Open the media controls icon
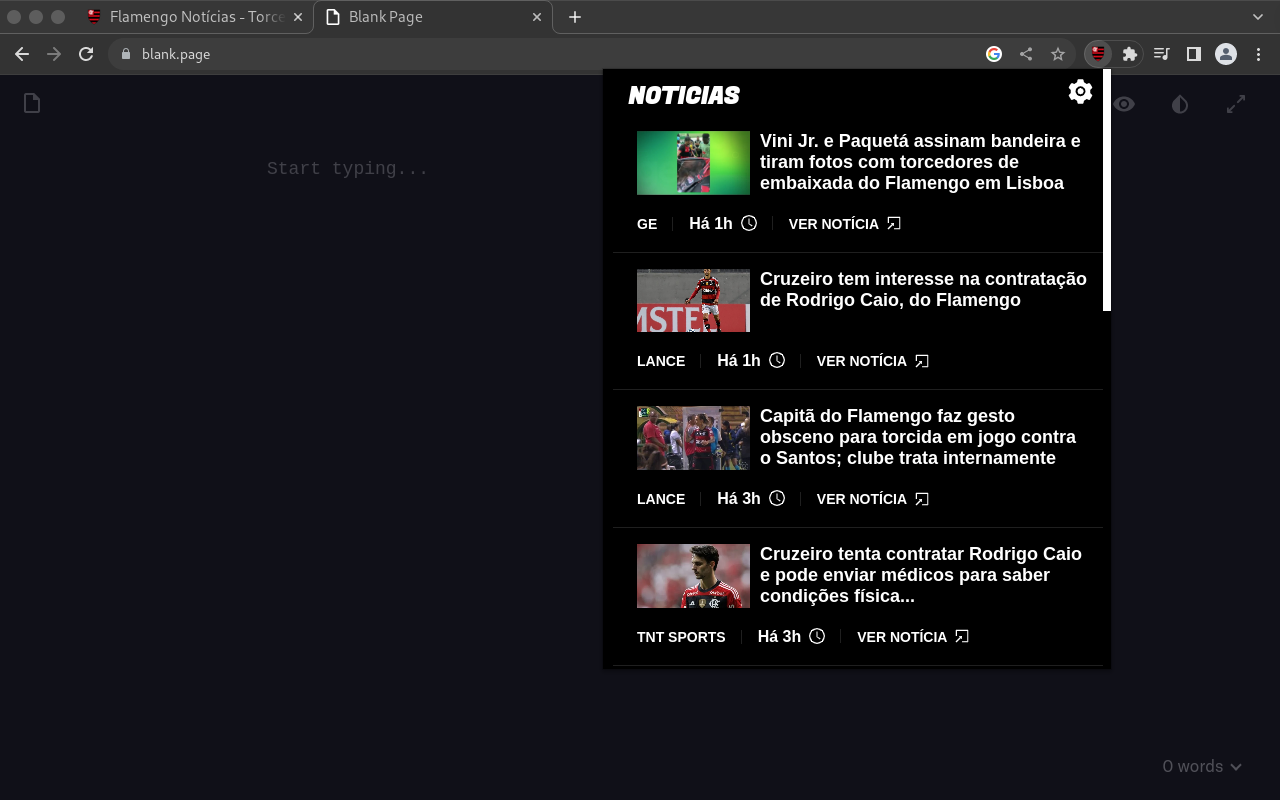Viewport: 1280px width, 800px height. [1161, 54]
